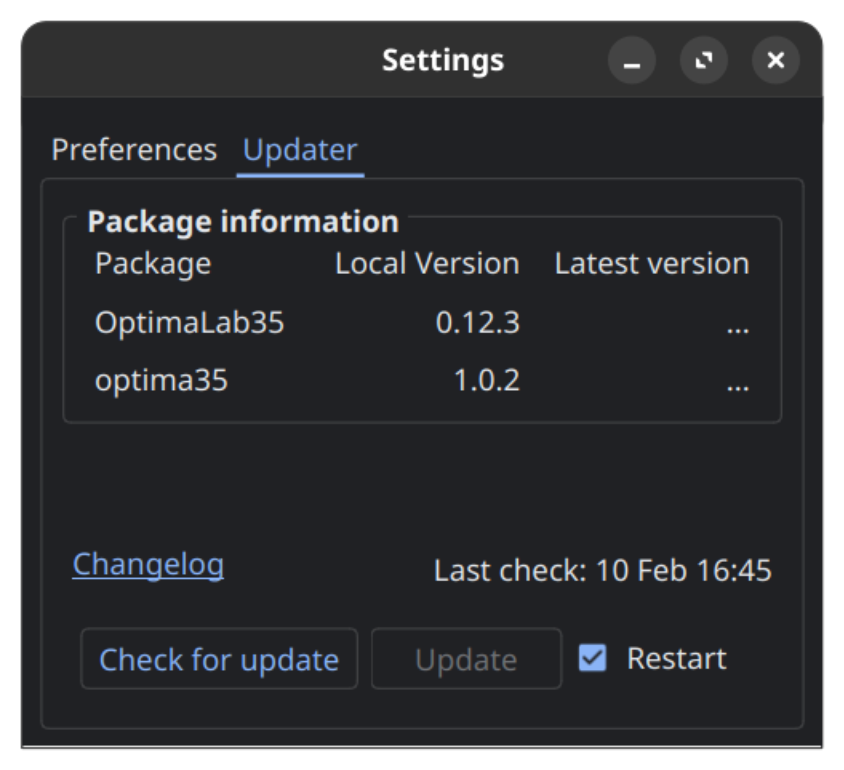This screenshot has height=770, width=844.
Task: Click the optima35 package name
Action: tap(161, 381)
